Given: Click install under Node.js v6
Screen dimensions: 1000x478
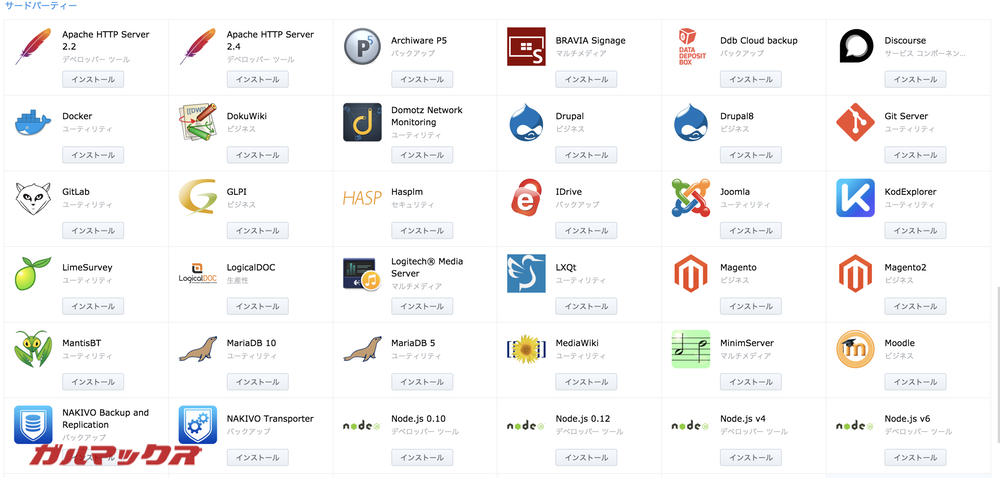Looking at the screenshot, I should 915,457.
